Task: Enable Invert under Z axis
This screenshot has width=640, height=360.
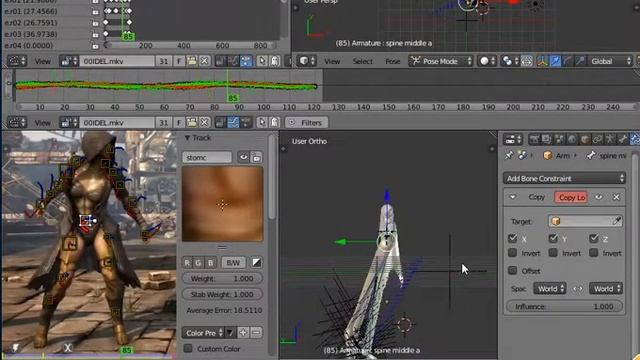Action: [594, 253]
